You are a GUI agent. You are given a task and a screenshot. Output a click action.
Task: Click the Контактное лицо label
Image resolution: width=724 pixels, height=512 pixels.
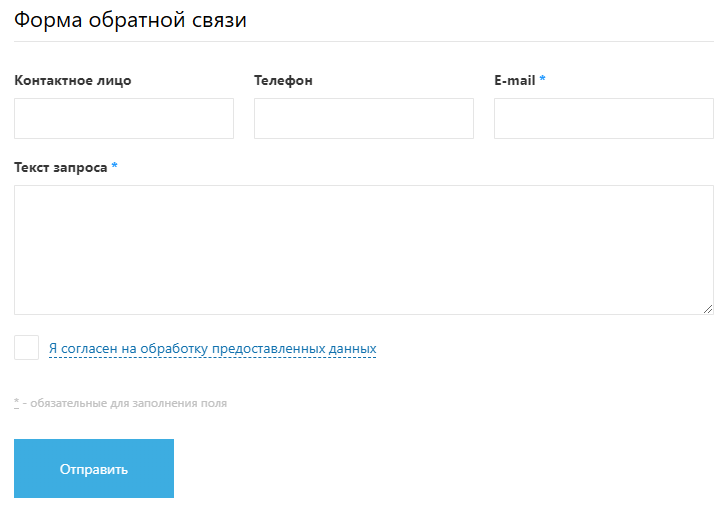pyautogui.click(x=72, y=81)
